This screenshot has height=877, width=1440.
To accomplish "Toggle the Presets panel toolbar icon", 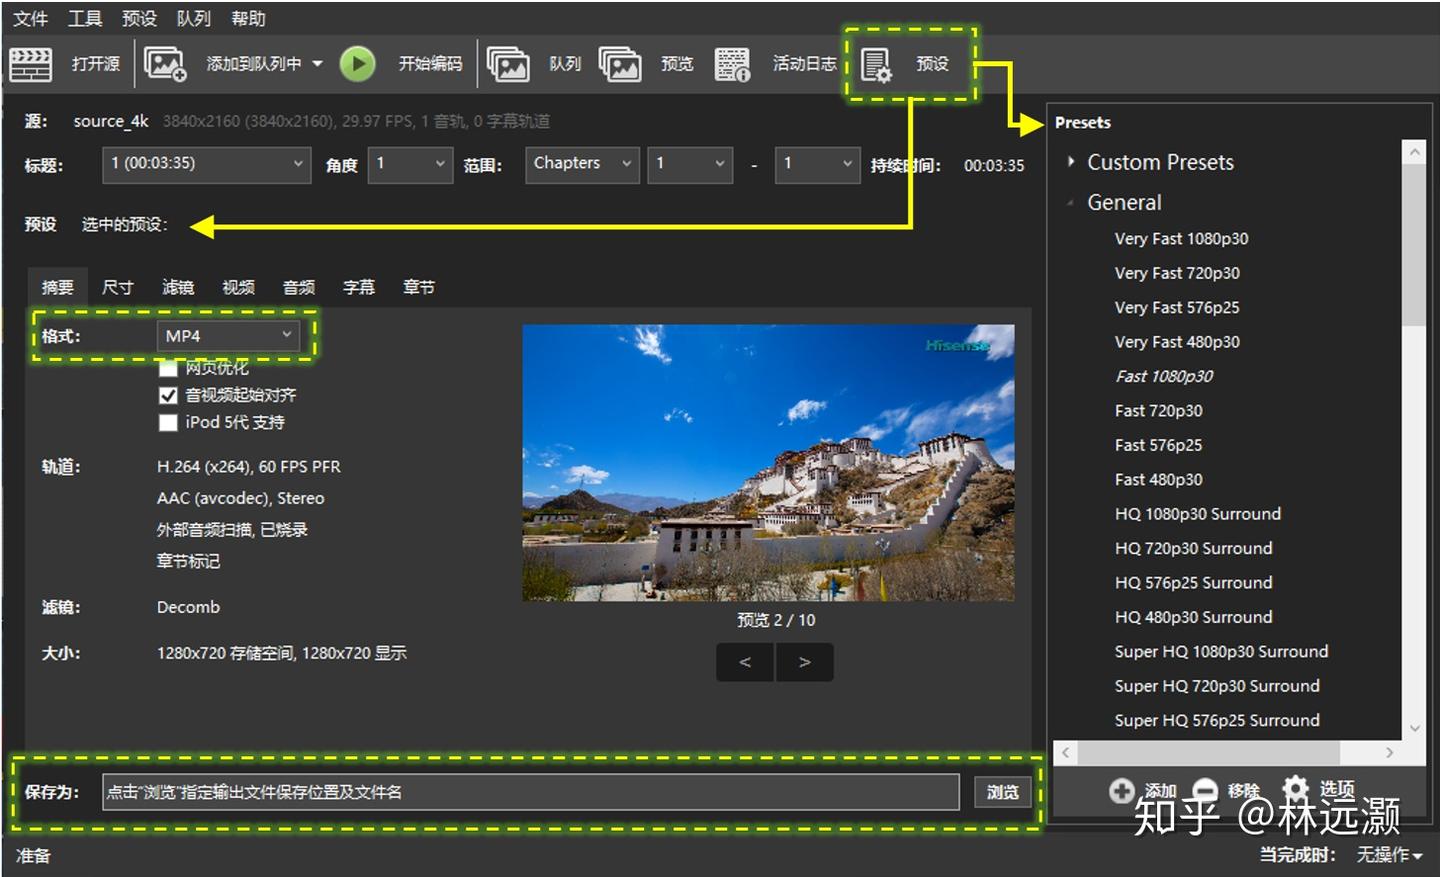I will click(876, 65).
